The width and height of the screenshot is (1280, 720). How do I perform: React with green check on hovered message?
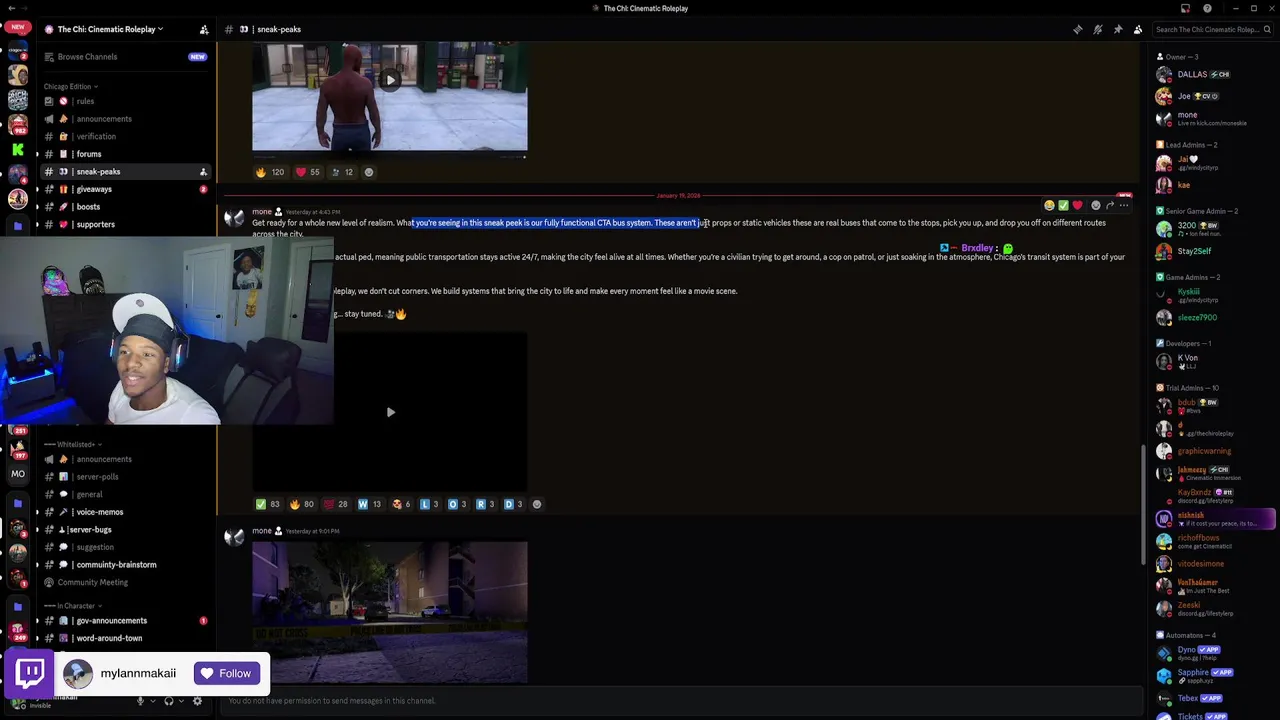point(1063,205)
